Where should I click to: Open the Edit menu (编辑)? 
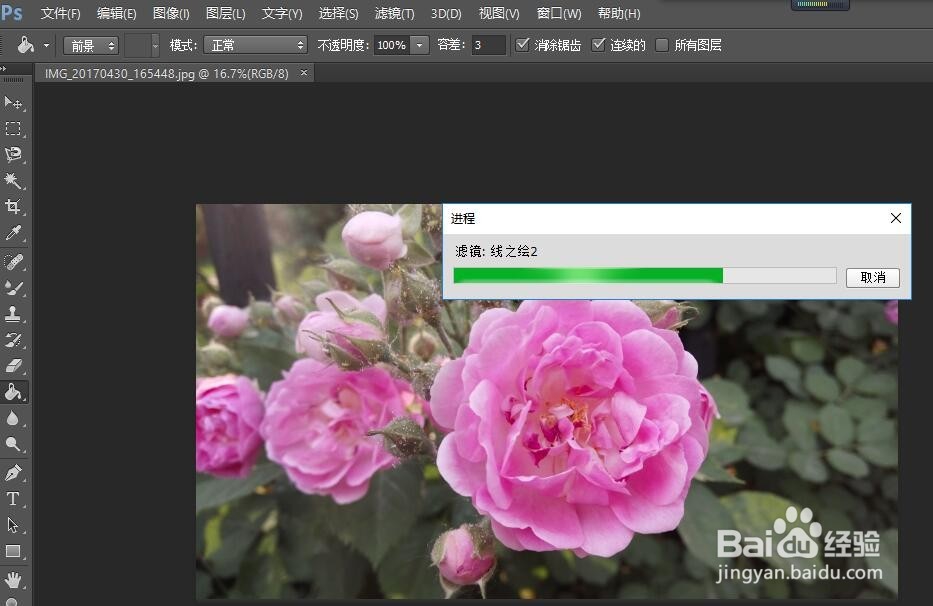[116, 13]
